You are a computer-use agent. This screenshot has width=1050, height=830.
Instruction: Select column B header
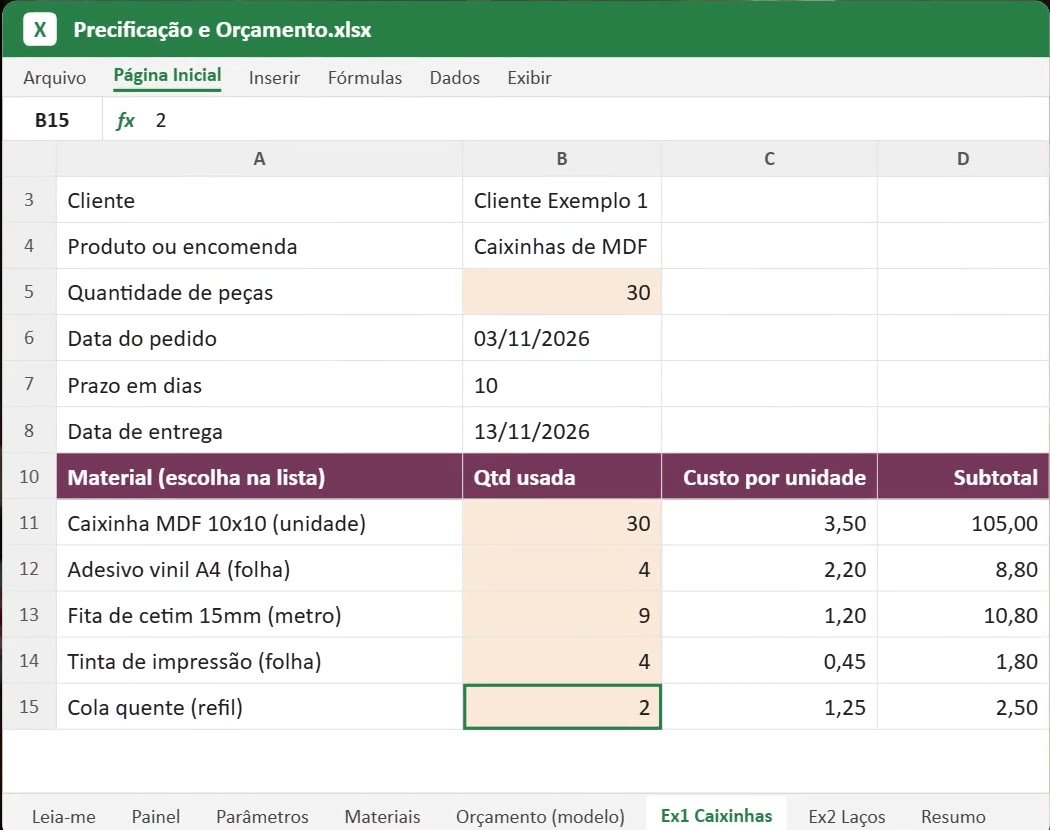(x=562, y=159)
